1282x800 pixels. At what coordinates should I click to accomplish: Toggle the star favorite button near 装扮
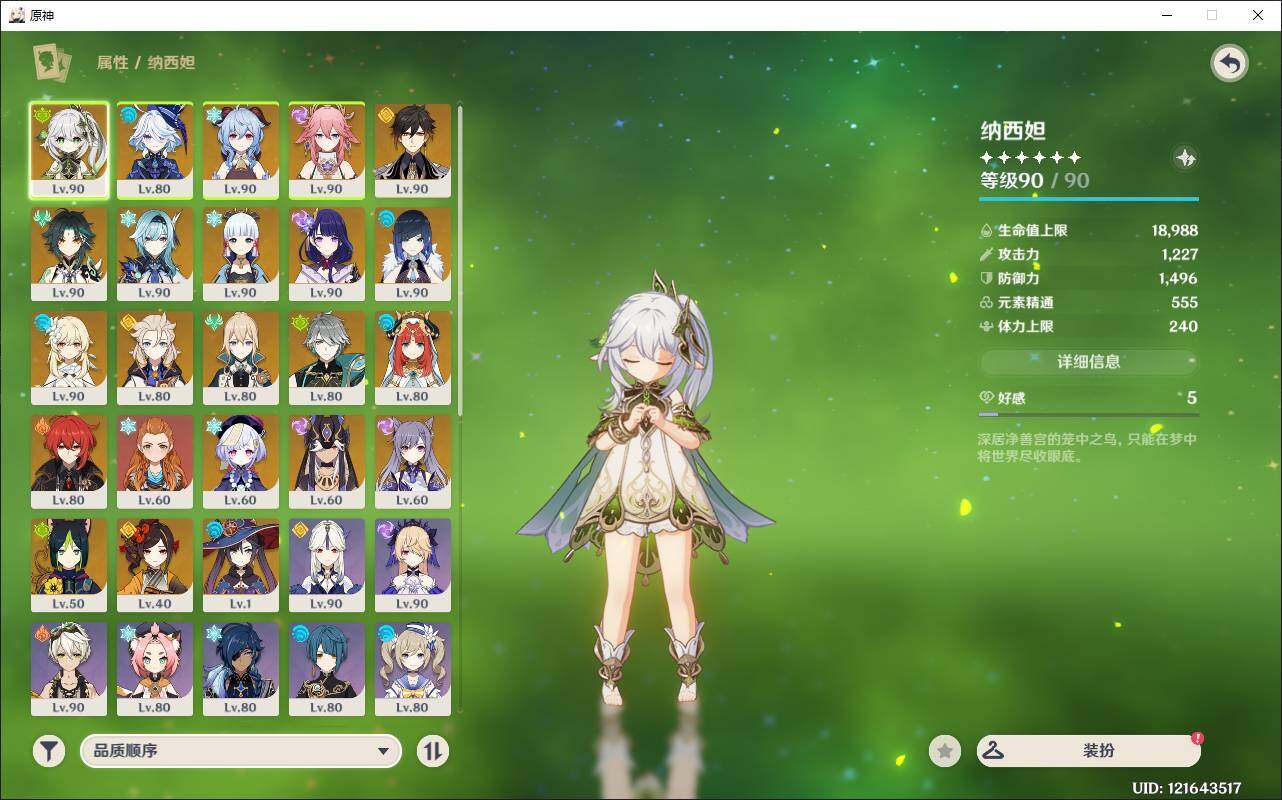[x=945, y=751]
